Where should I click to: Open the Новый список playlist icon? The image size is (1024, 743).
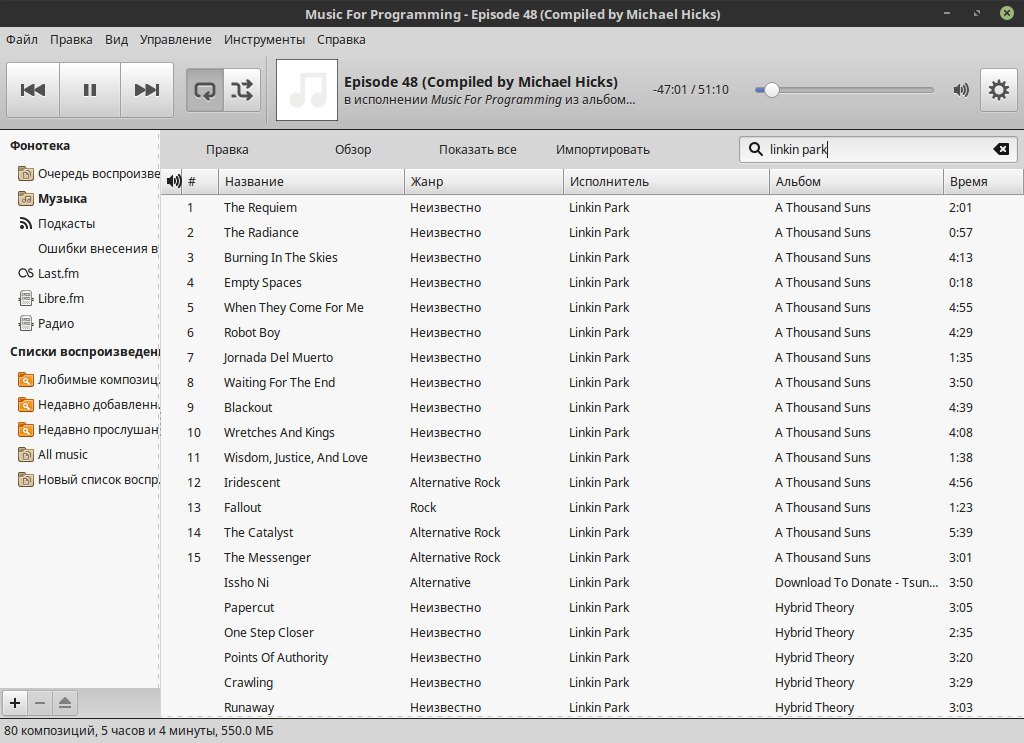(x=25, y=480)
